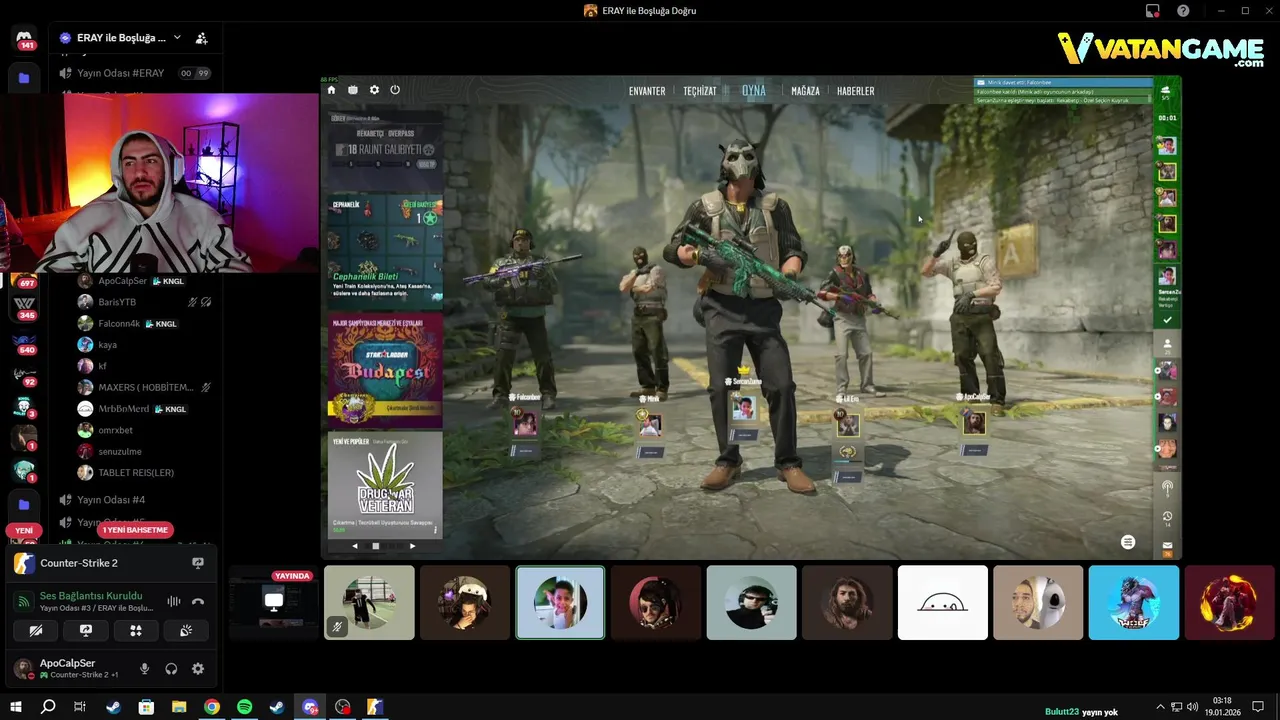Open Discord direct messages home icon

24,38
